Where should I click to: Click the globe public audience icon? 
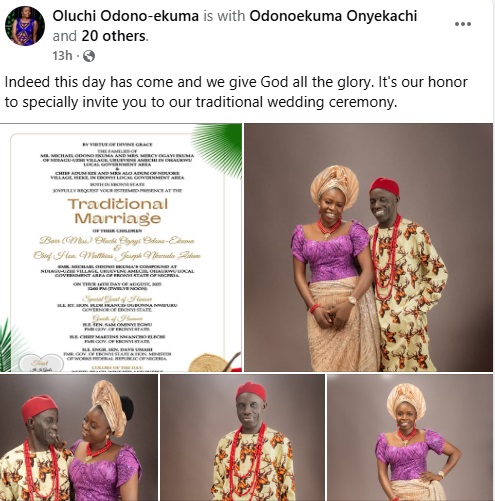coord(89,56)
